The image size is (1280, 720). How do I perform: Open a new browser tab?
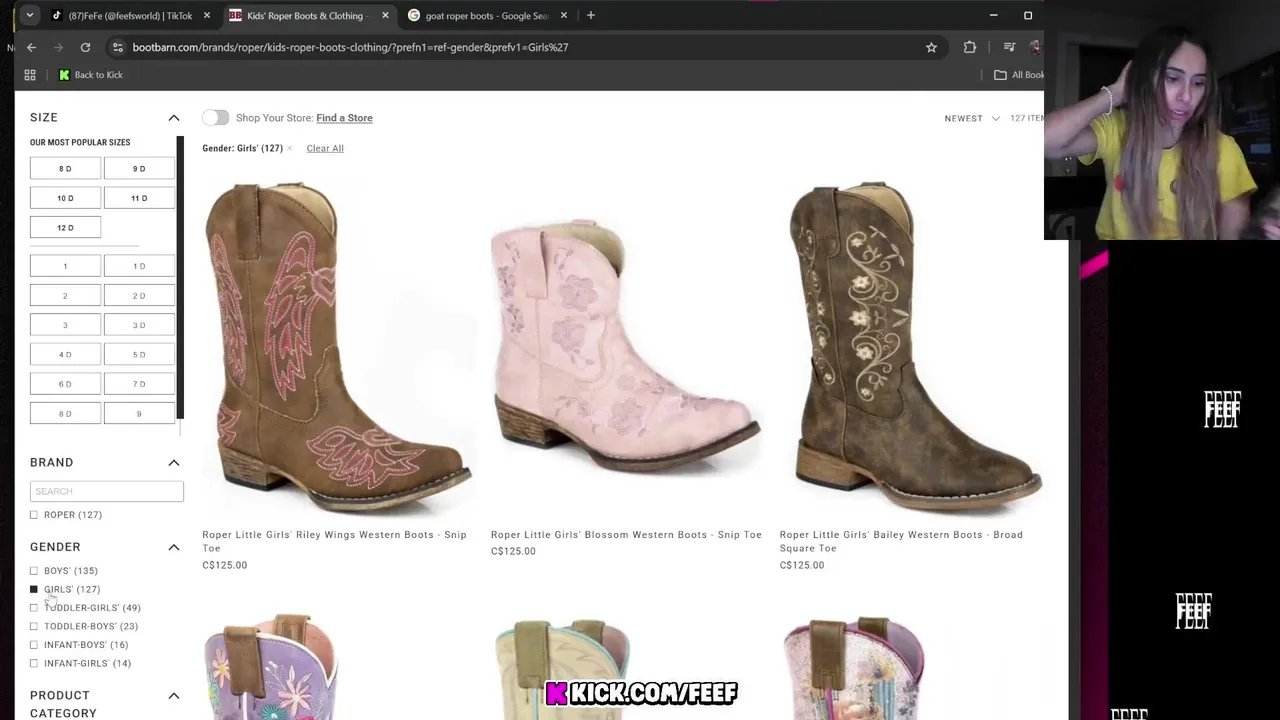(x=591, y=15)
